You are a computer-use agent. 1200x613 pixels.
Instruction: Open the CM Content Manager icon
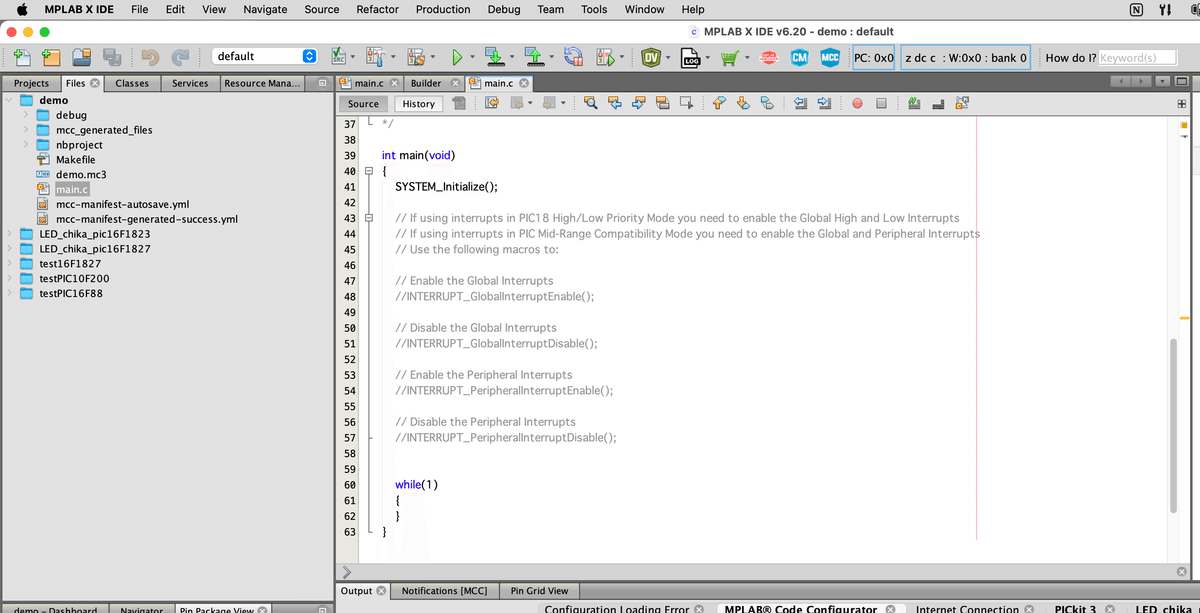point(799,57)
